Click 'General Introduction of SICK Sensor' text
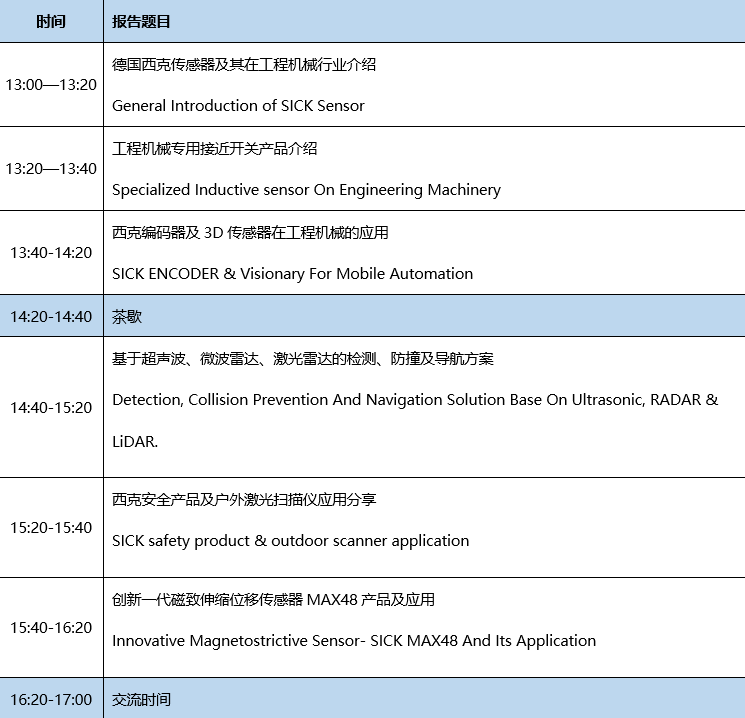745x718 pixels. 238,105
